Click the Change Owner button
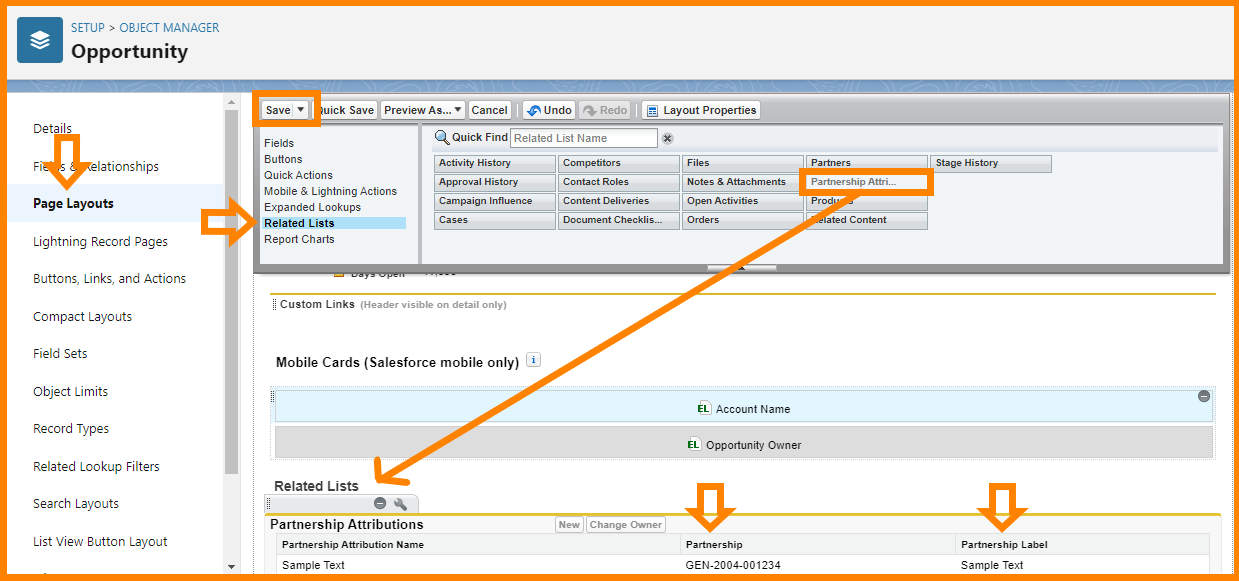1239x581 pixels. 626,525
